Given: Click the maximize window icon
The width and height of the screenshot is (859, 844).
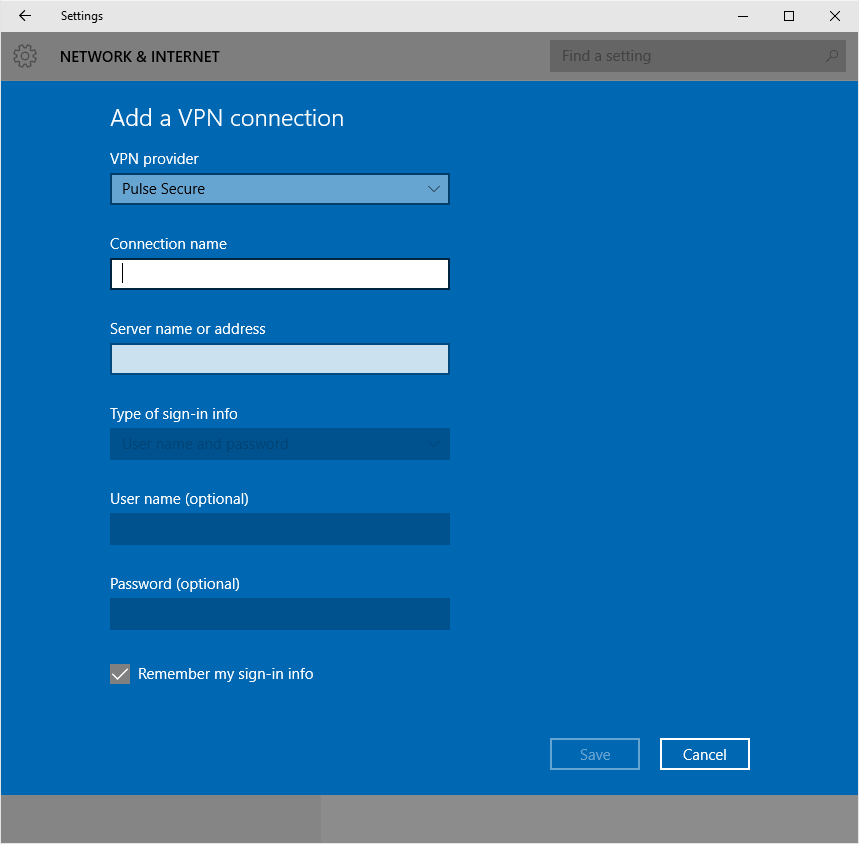Looking at the screenshot, I should pyautogui.click(x=788, y=16).
